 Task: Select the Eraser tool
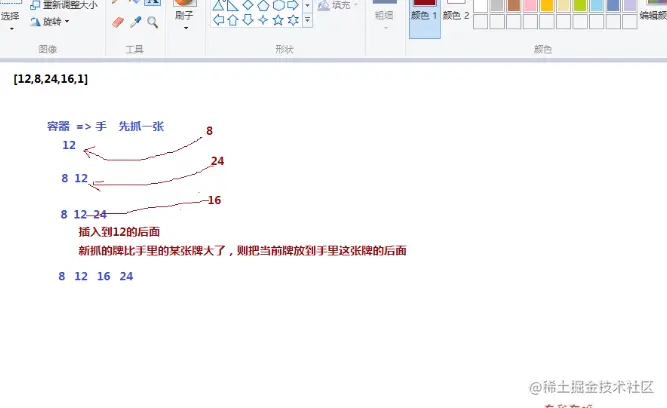click(118, 22)
